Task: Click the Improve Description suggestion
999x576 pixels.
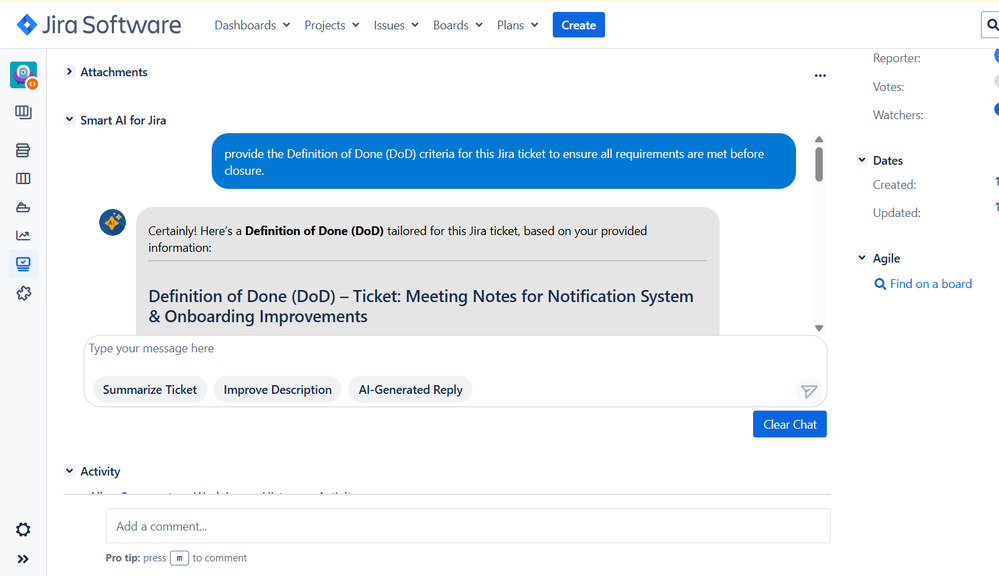Action: (x=277, y=389)
